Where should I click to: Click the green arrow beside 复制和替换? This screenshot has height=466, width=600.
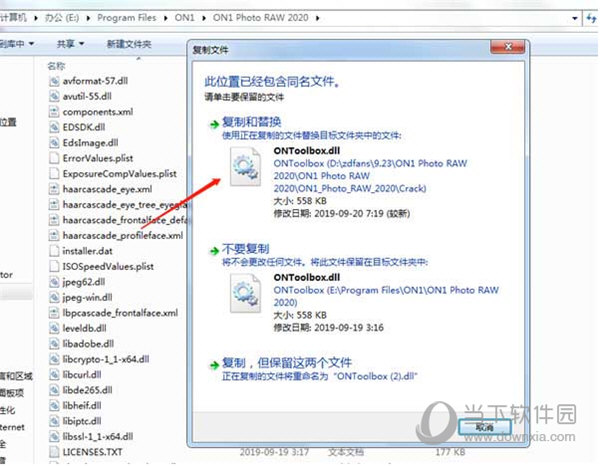(x=214, y=124)
